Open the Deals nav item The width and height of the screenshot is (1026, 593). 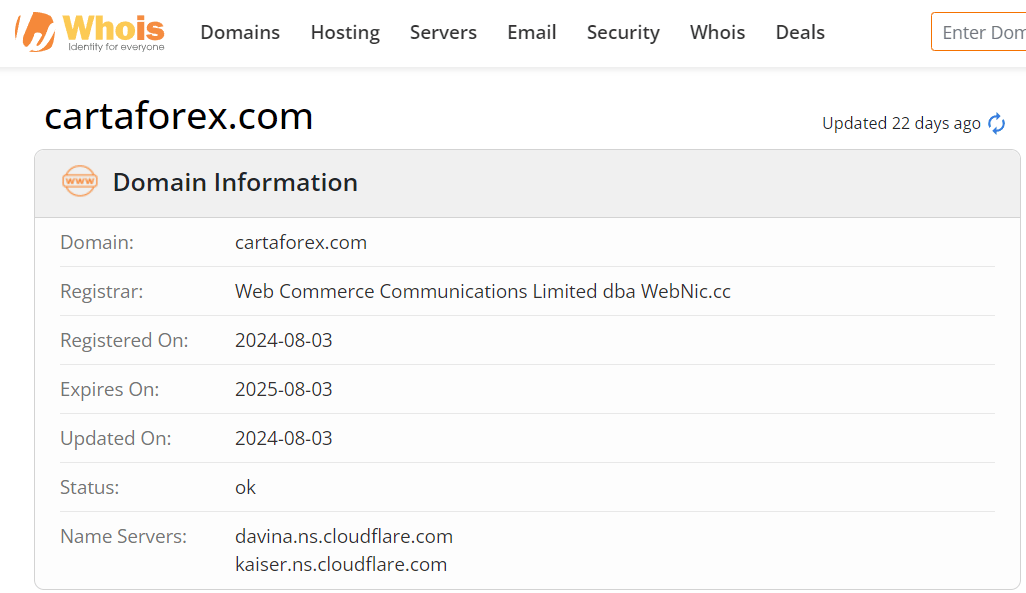tap(800, 32)
